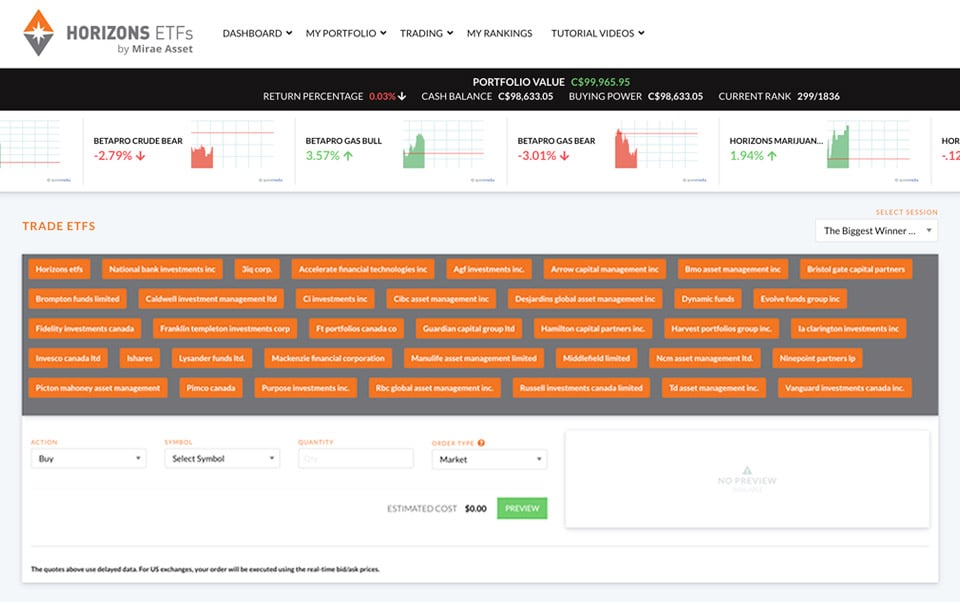
Task: Click the green Preview button
Action: [522, 508]
